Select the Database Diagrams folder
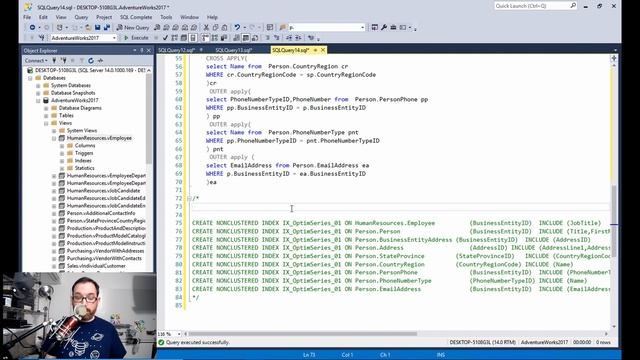The width and height of the screenshot is (640, 360). point(80,108)
